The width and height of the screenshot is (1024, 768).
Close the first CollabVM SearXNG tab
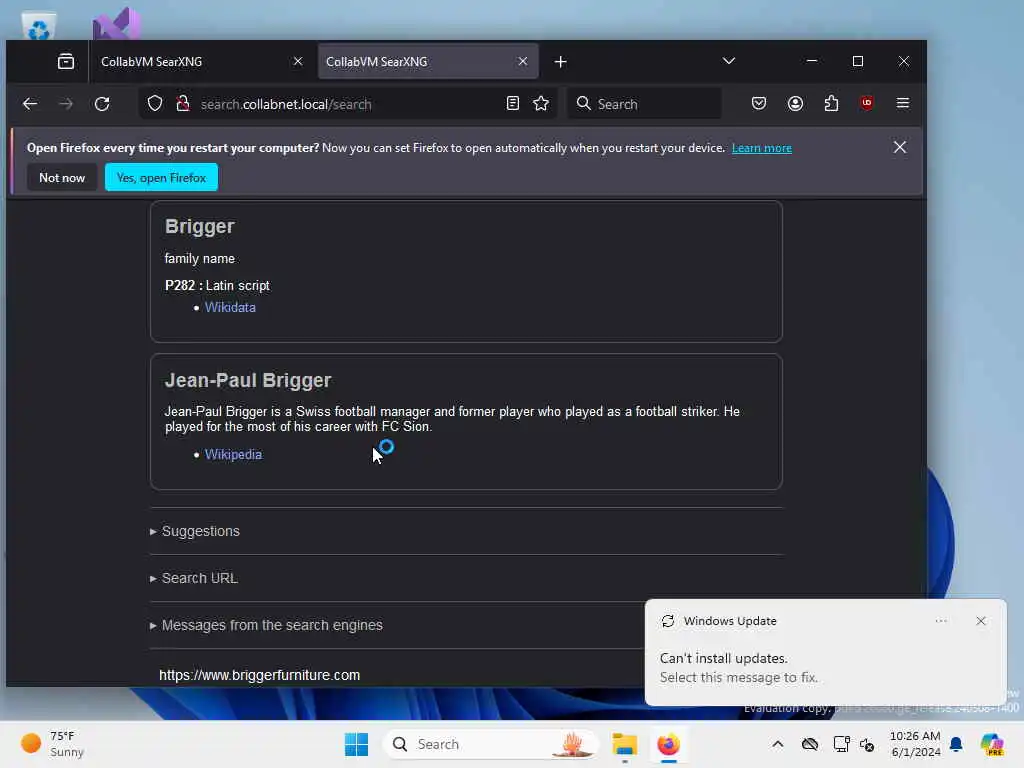pos(298,61)
